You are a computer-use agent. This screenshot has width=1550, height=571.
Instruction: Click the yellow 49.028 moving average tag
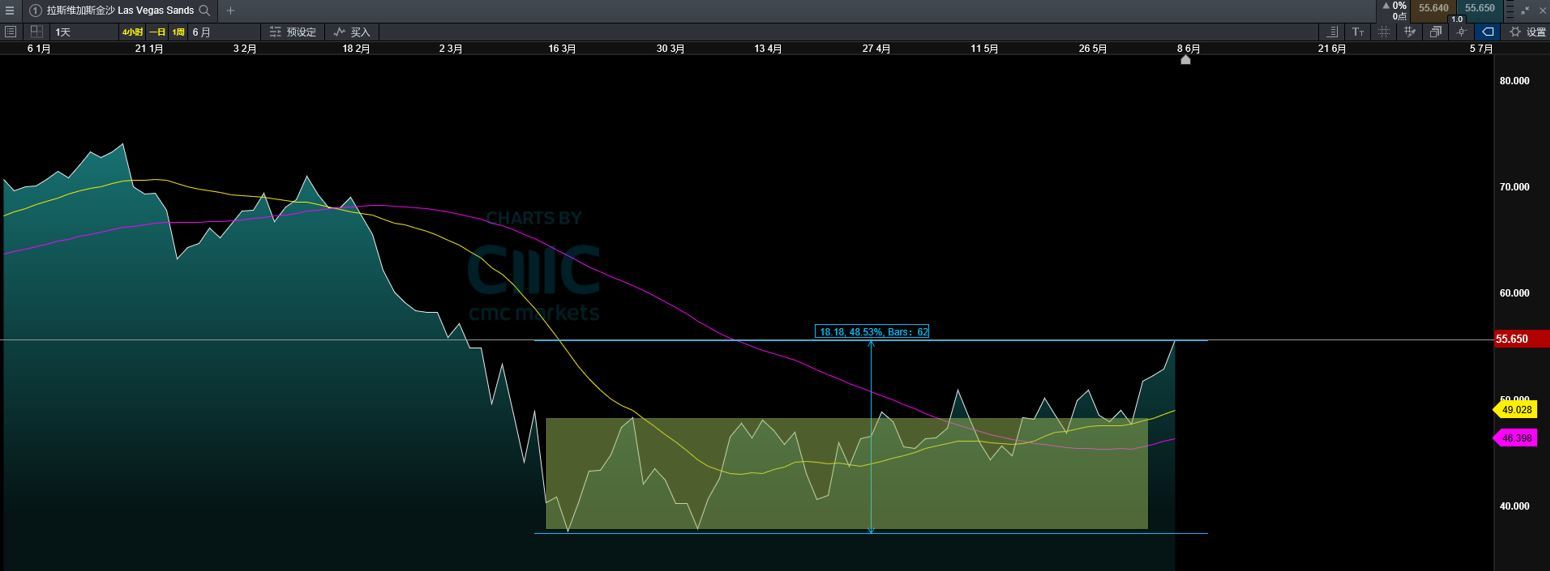(x=1516, y=410)
